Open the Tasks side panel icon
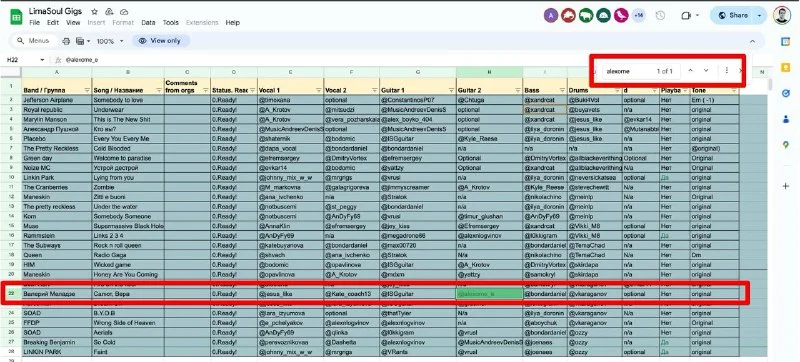800x362 pixels. (786, 93)
